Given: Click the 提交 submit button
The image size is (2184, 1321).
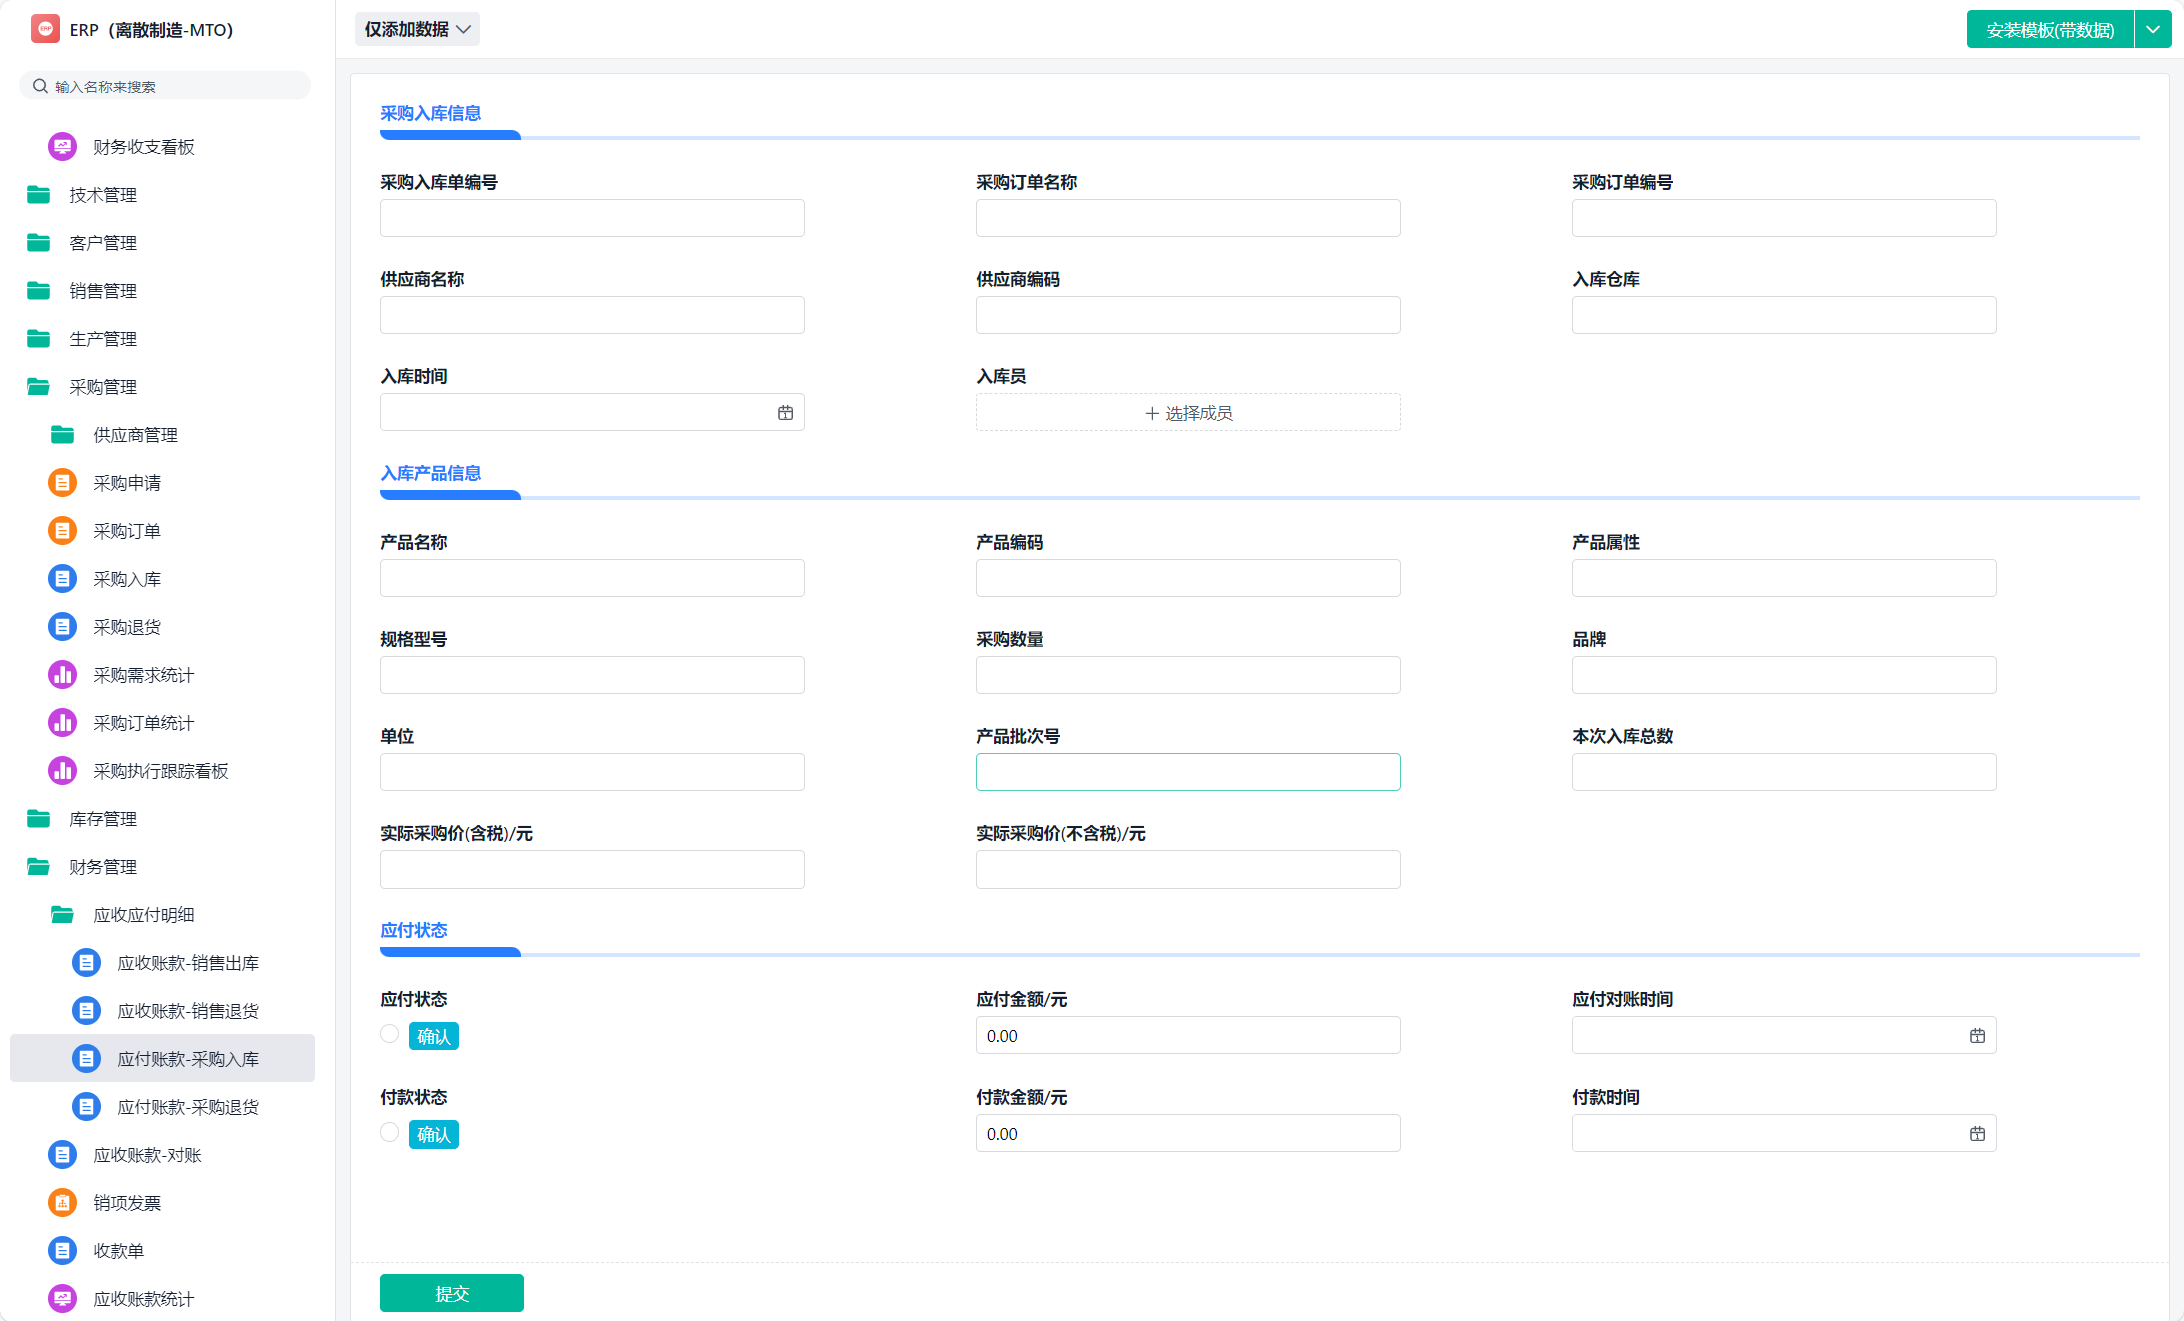Looking at the screenshot, I should coord(451,1293).
